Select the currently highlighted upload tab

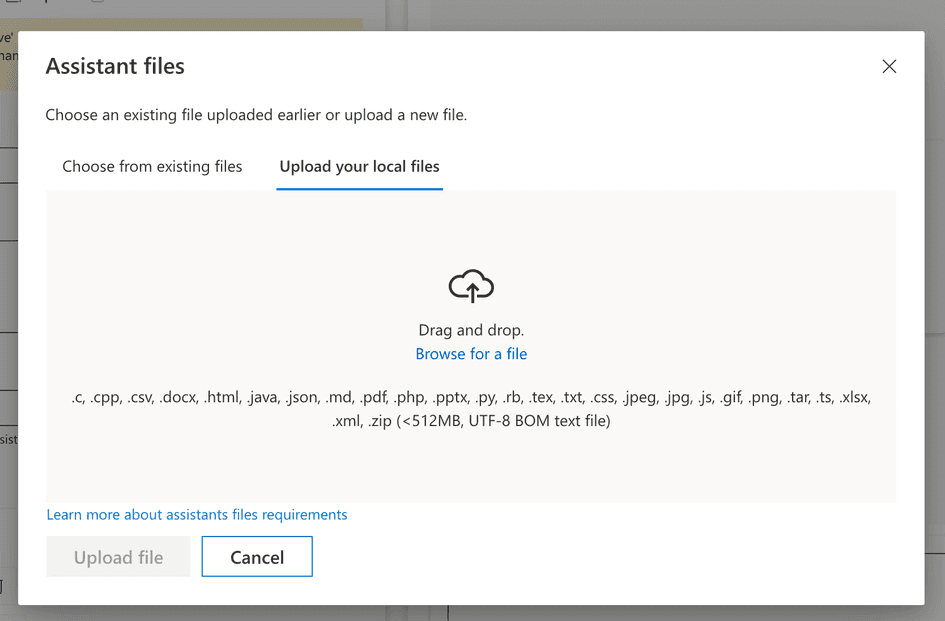(359, 166)
